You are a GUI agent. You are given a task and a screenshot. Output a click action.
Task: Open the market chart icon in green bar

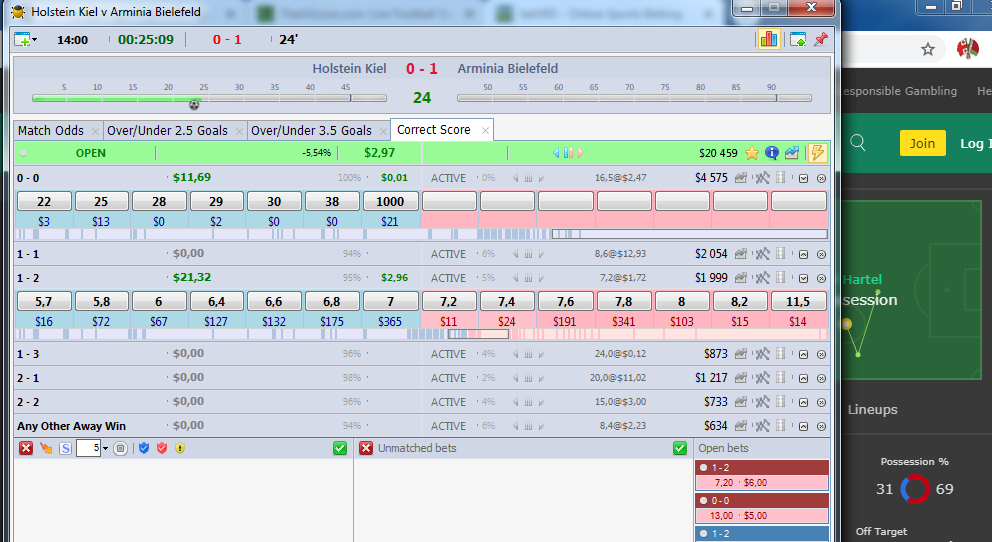791,152
